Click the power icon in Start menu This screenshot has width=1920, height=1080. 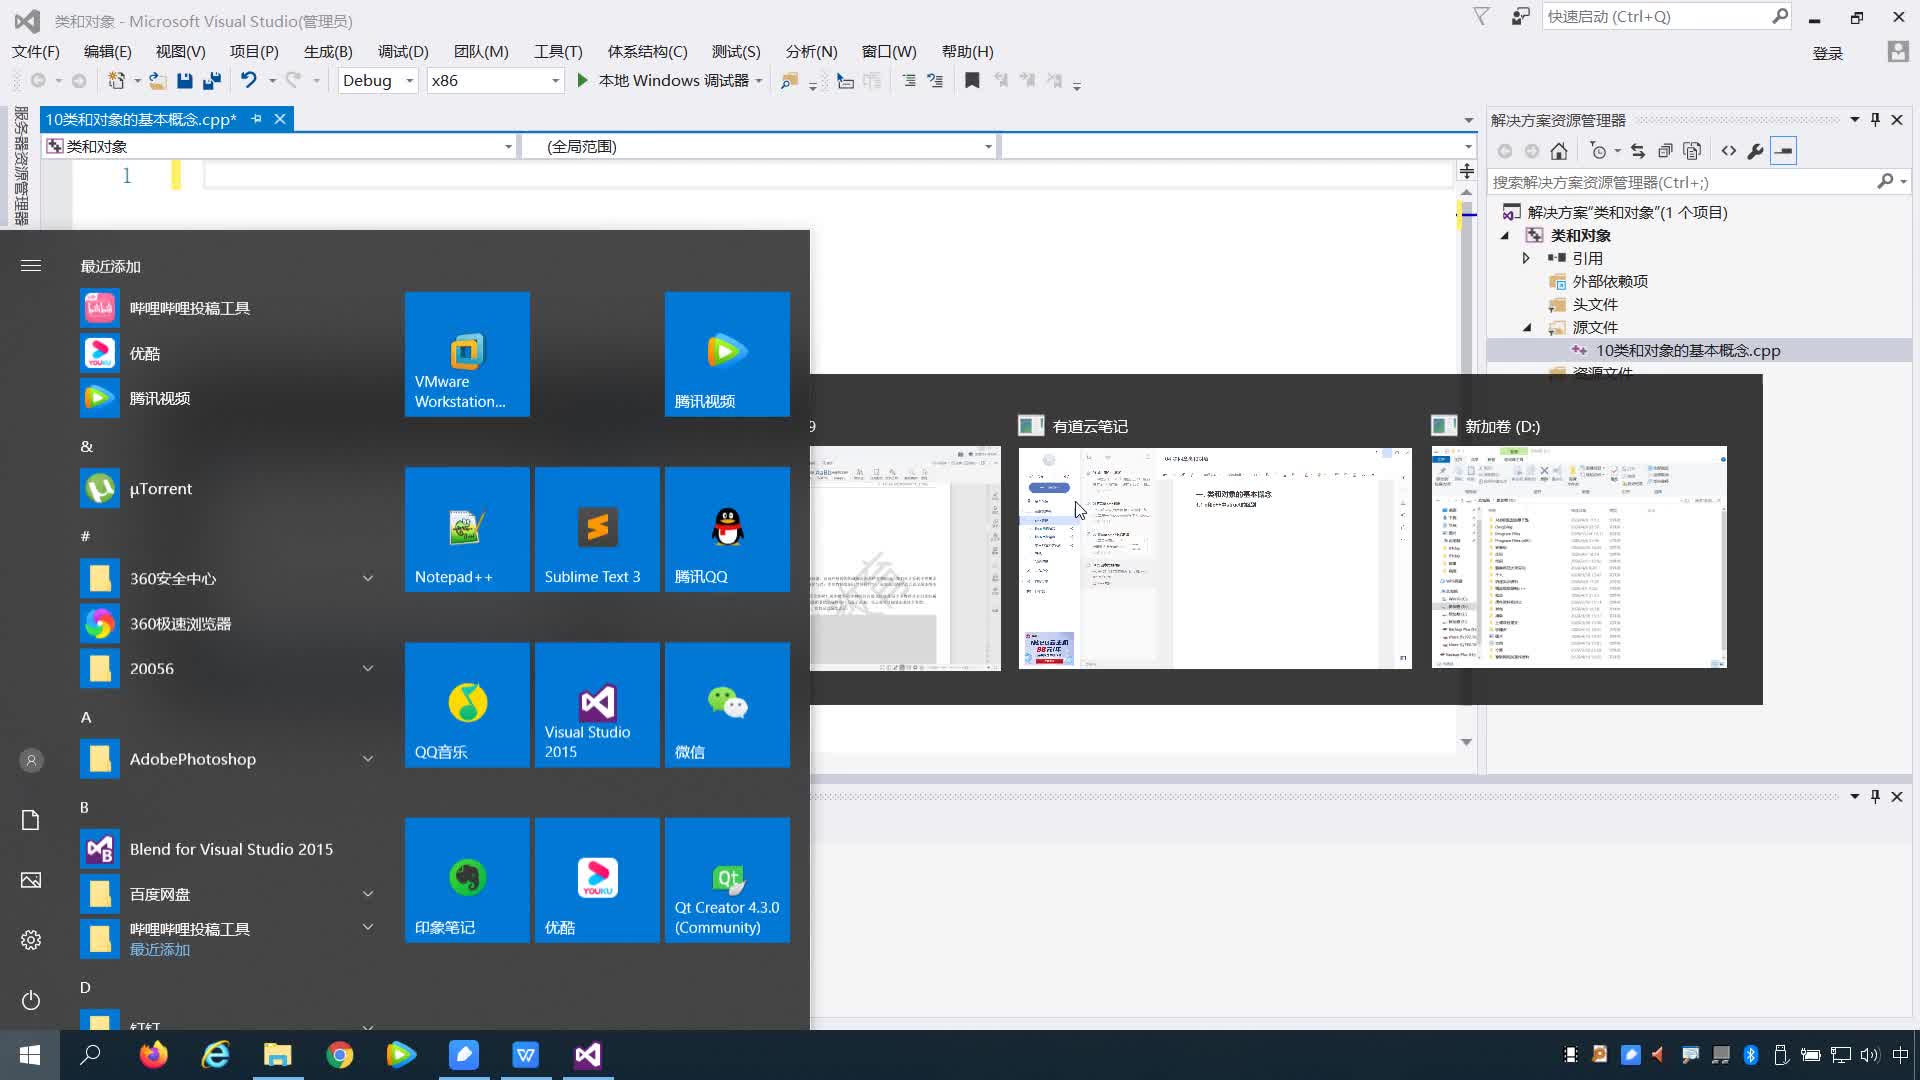click(31, 1000)
